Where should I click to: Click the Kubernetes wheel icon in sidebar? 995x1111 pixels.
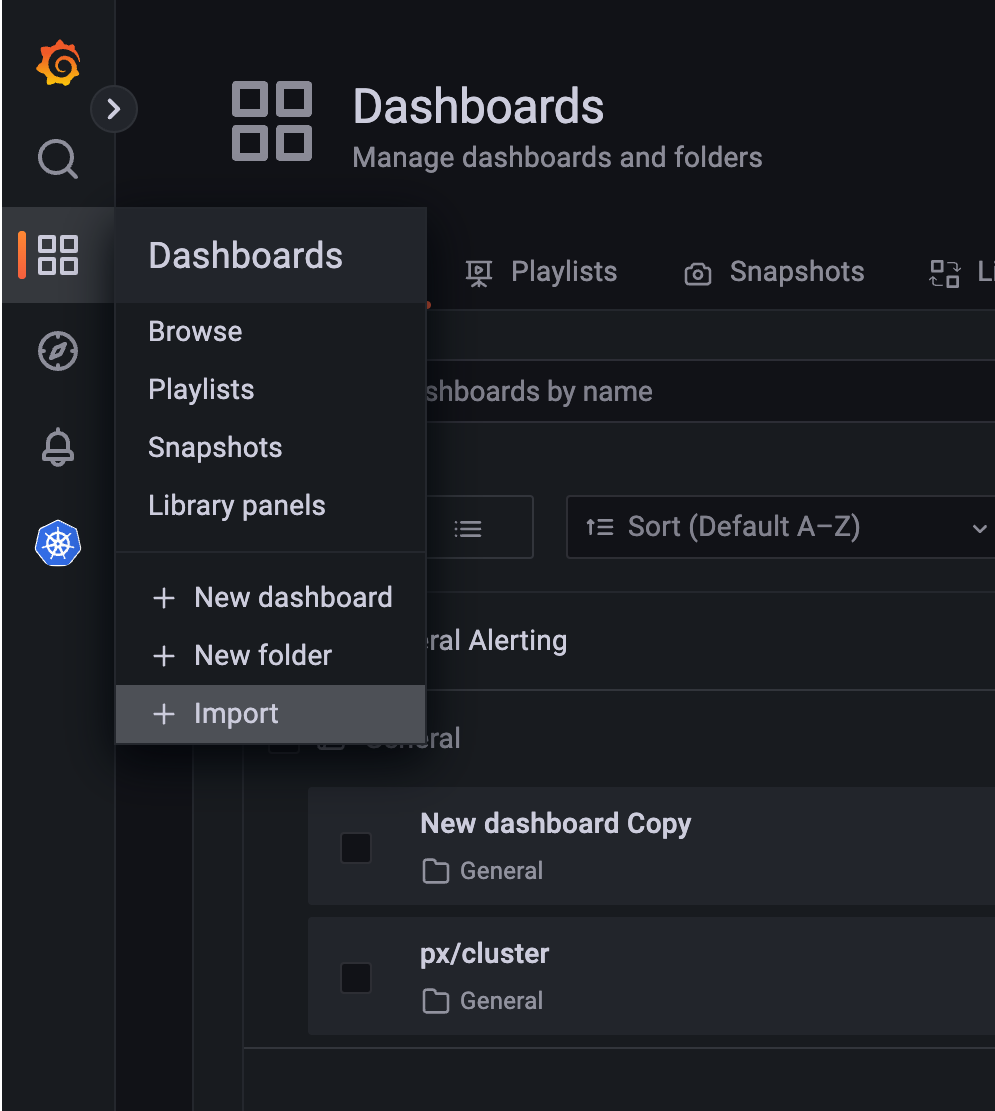click(58, 544)
